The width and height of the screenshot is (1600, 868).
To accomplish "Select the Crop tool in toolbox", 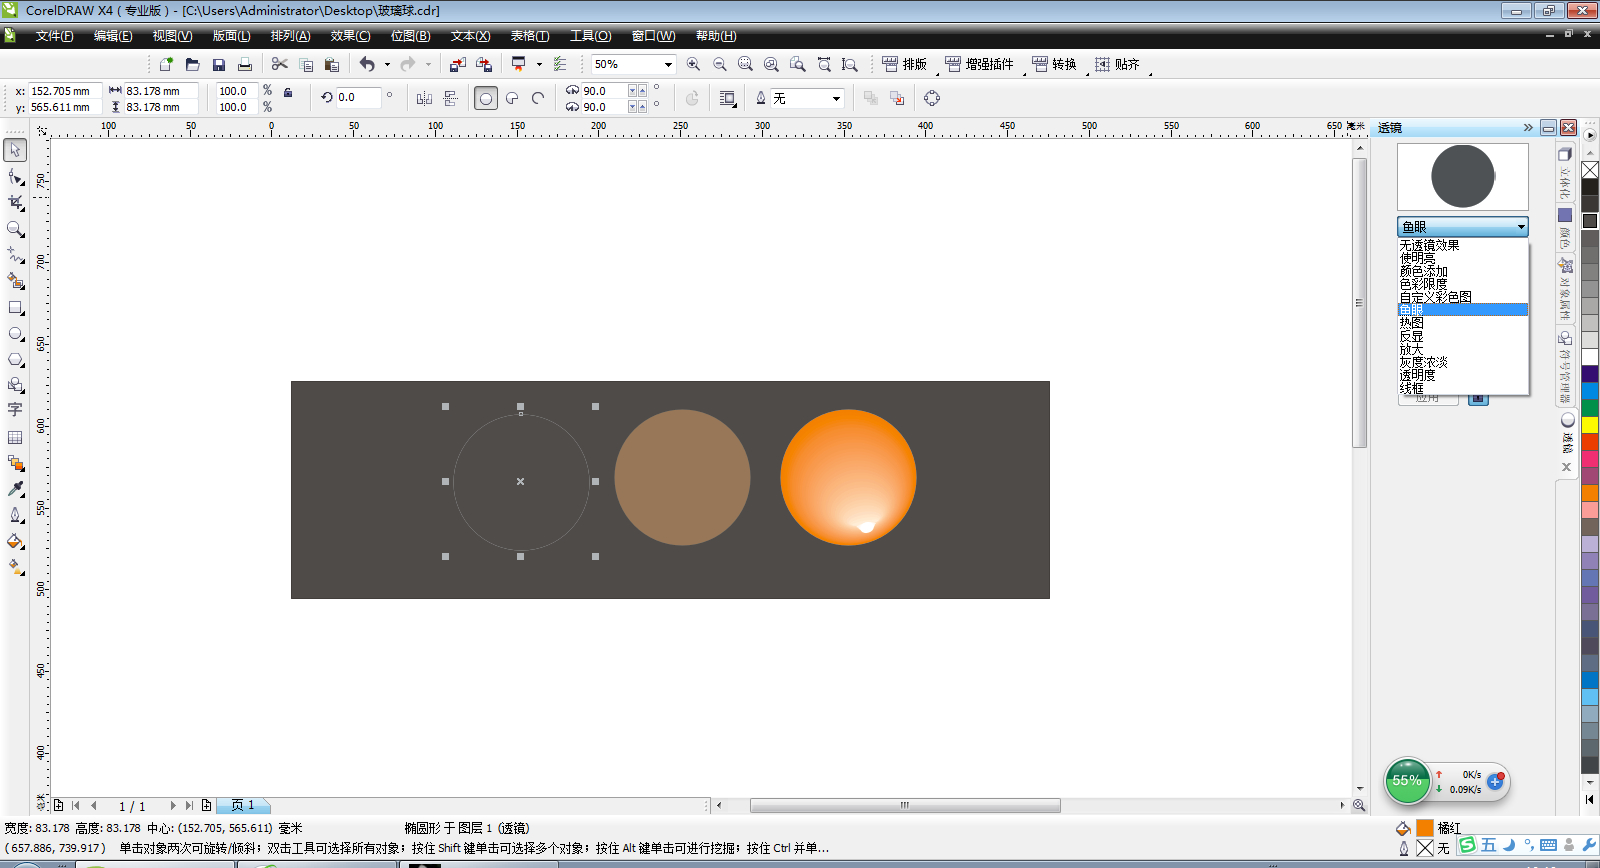I will click(x=15, y=203).
